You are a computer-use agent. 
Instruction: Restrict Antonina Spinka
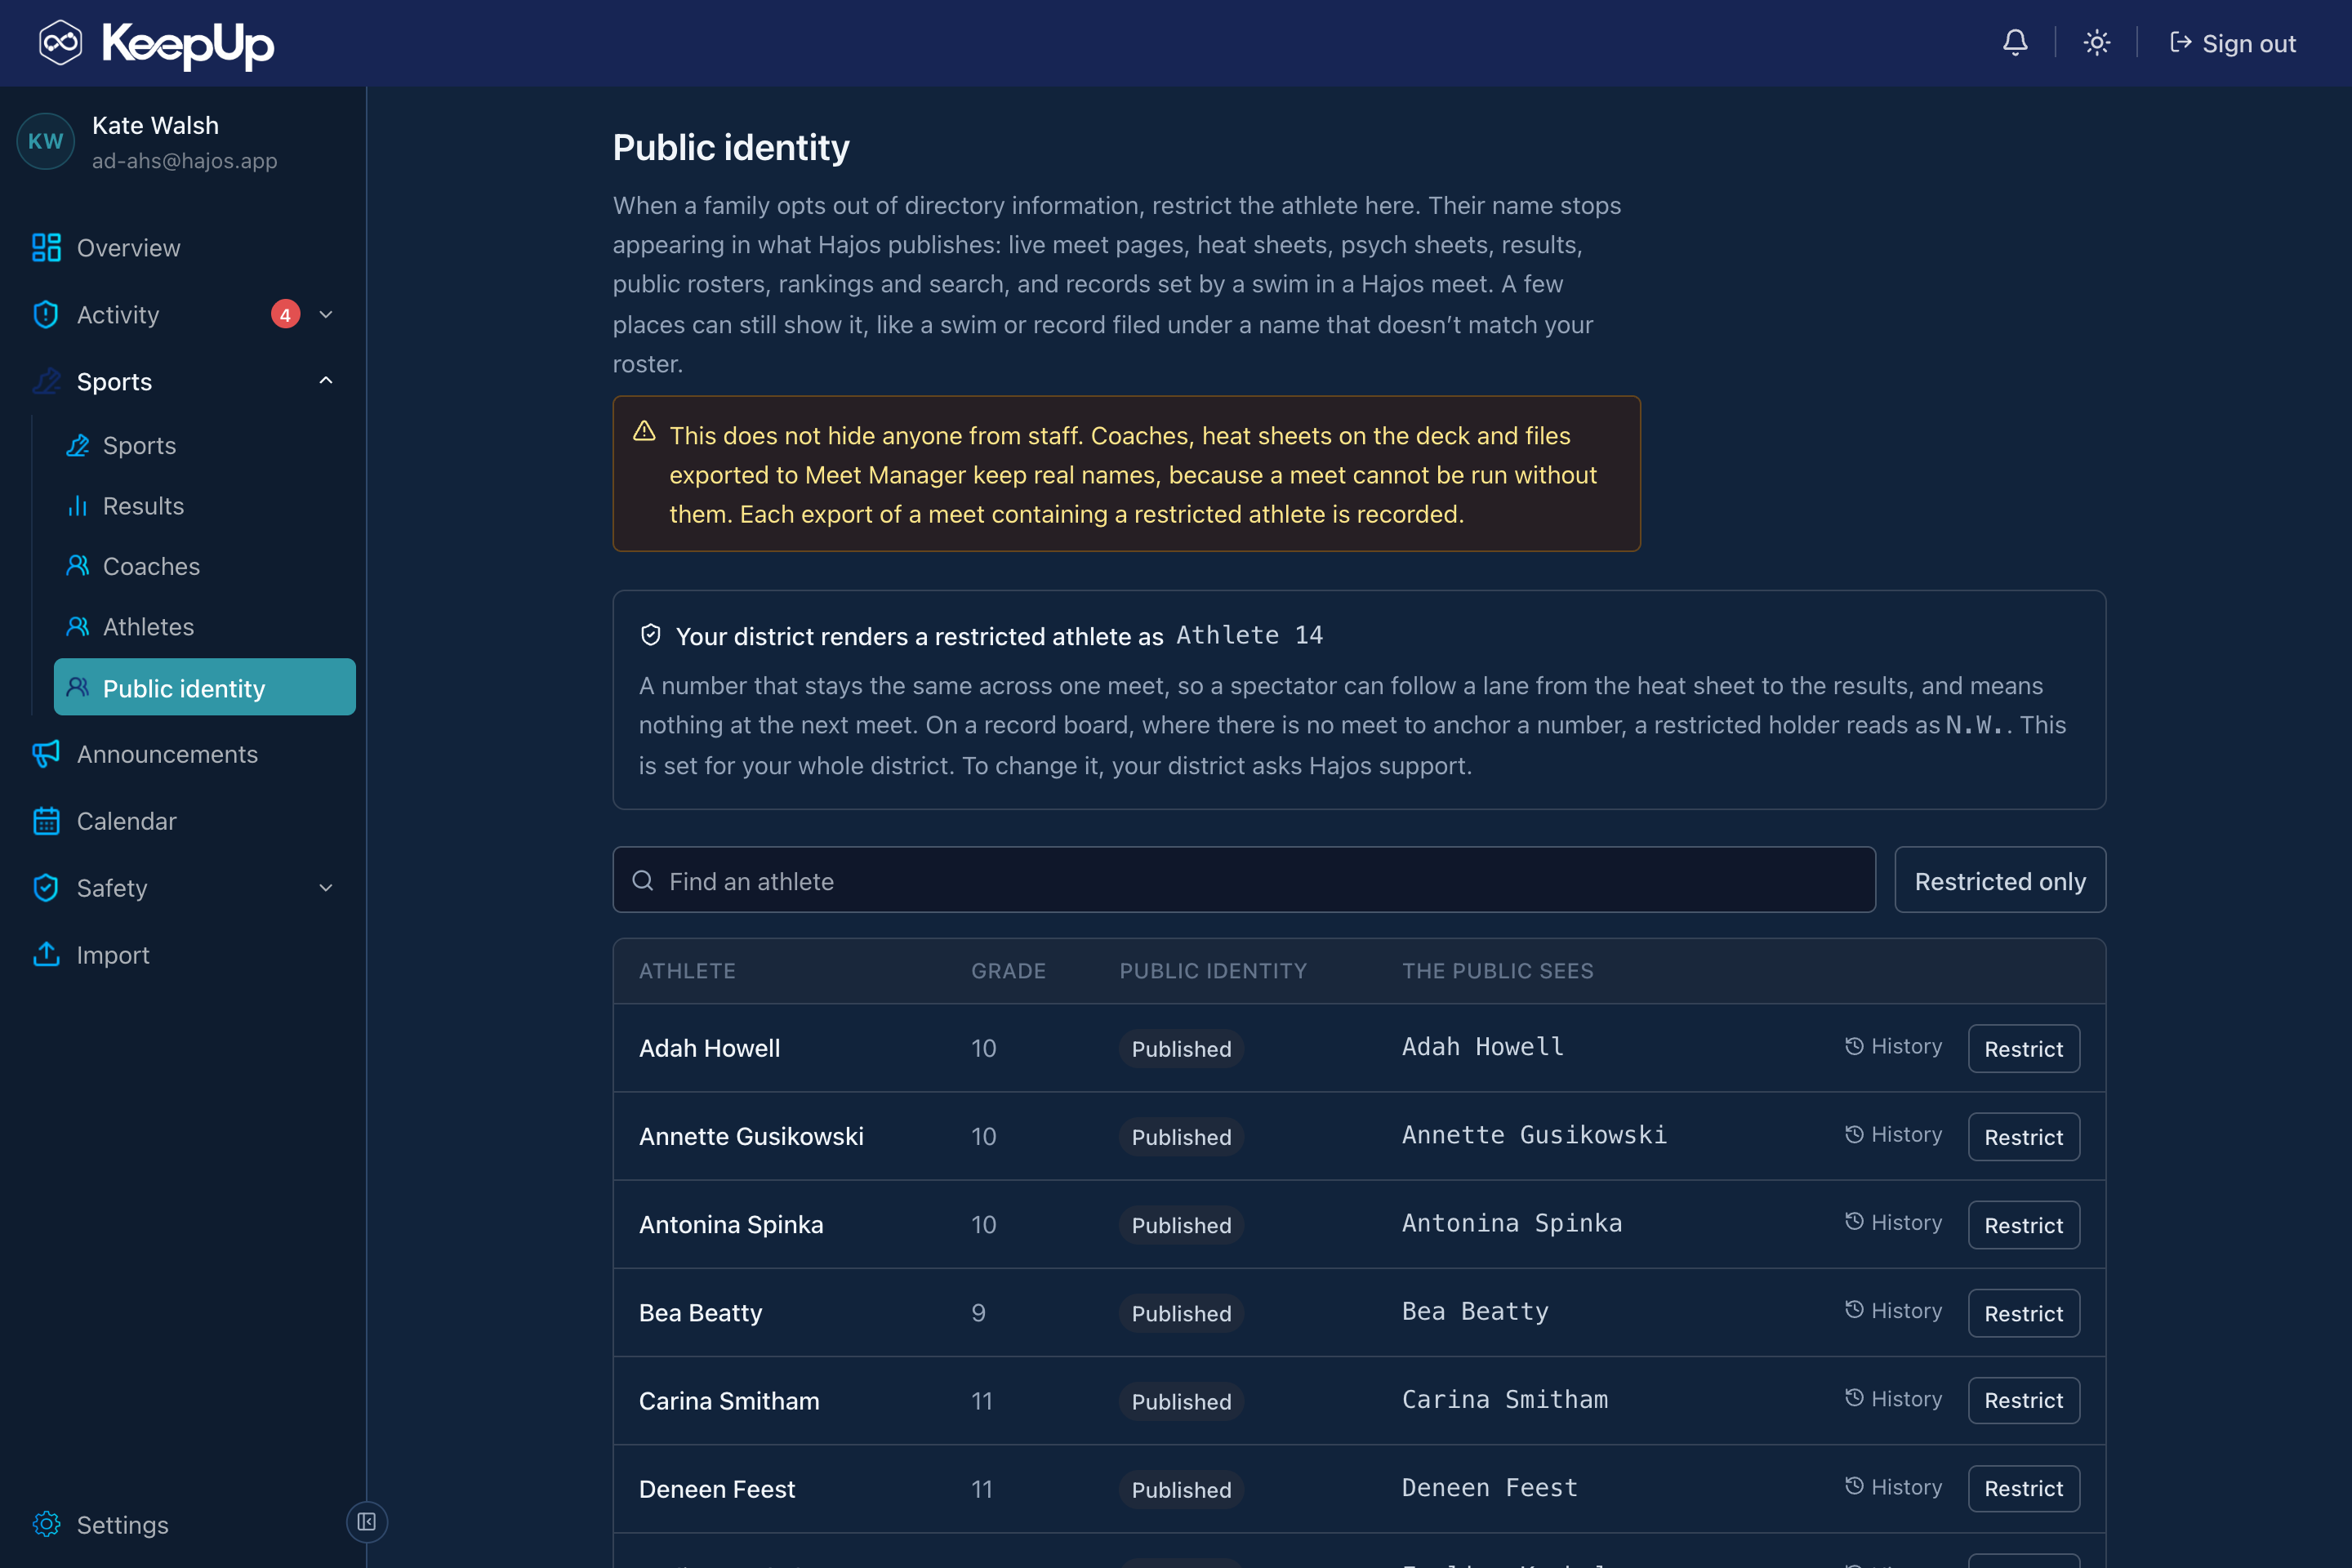point(2024,1224)
